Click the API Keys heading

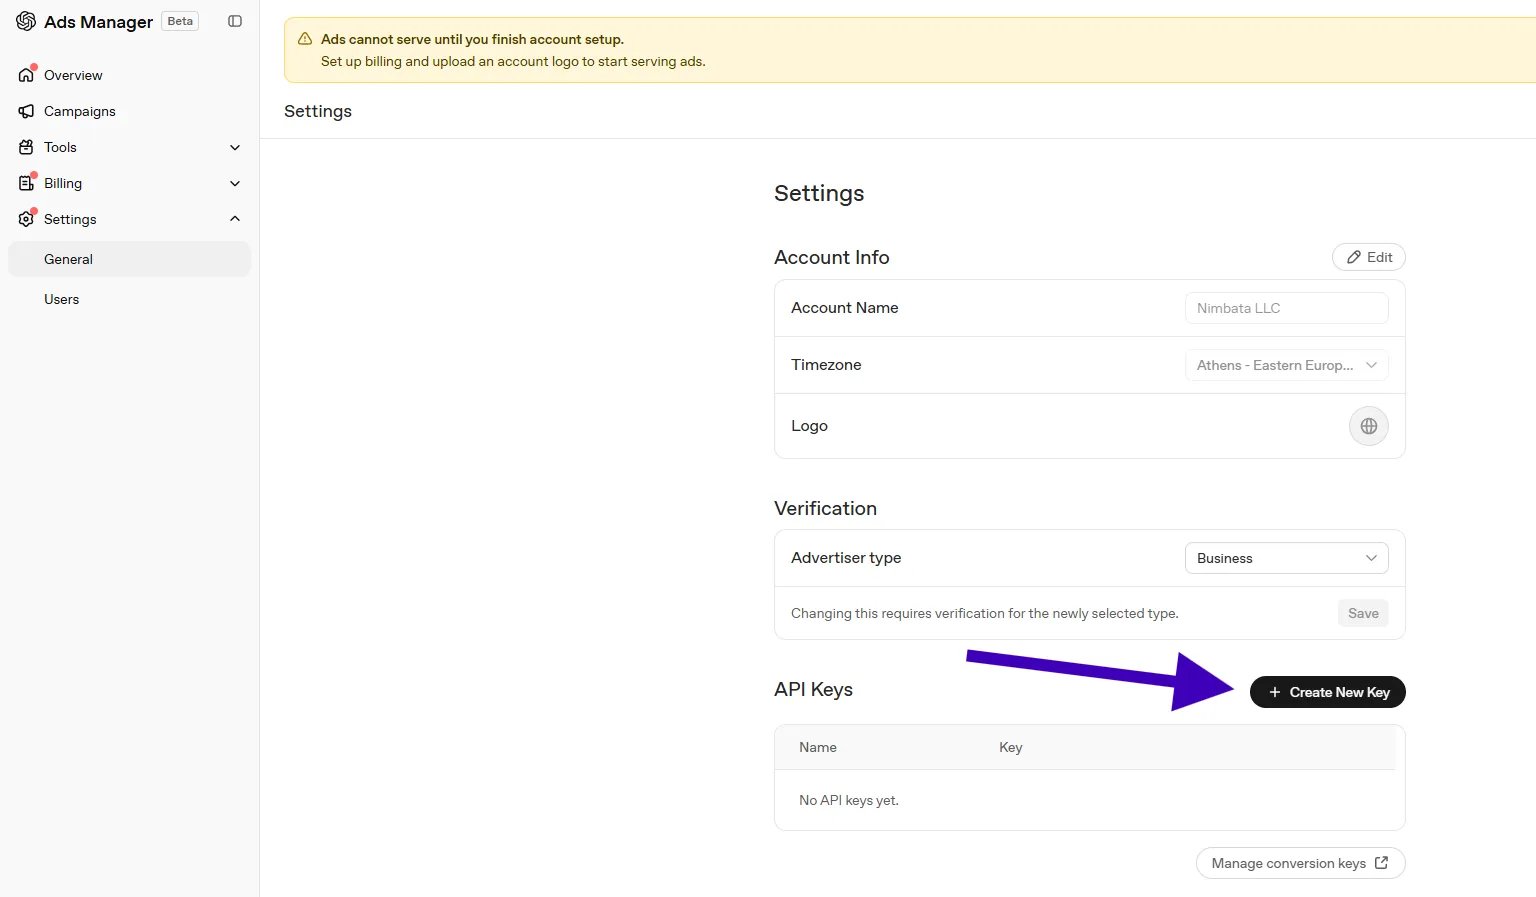[814, 689]
